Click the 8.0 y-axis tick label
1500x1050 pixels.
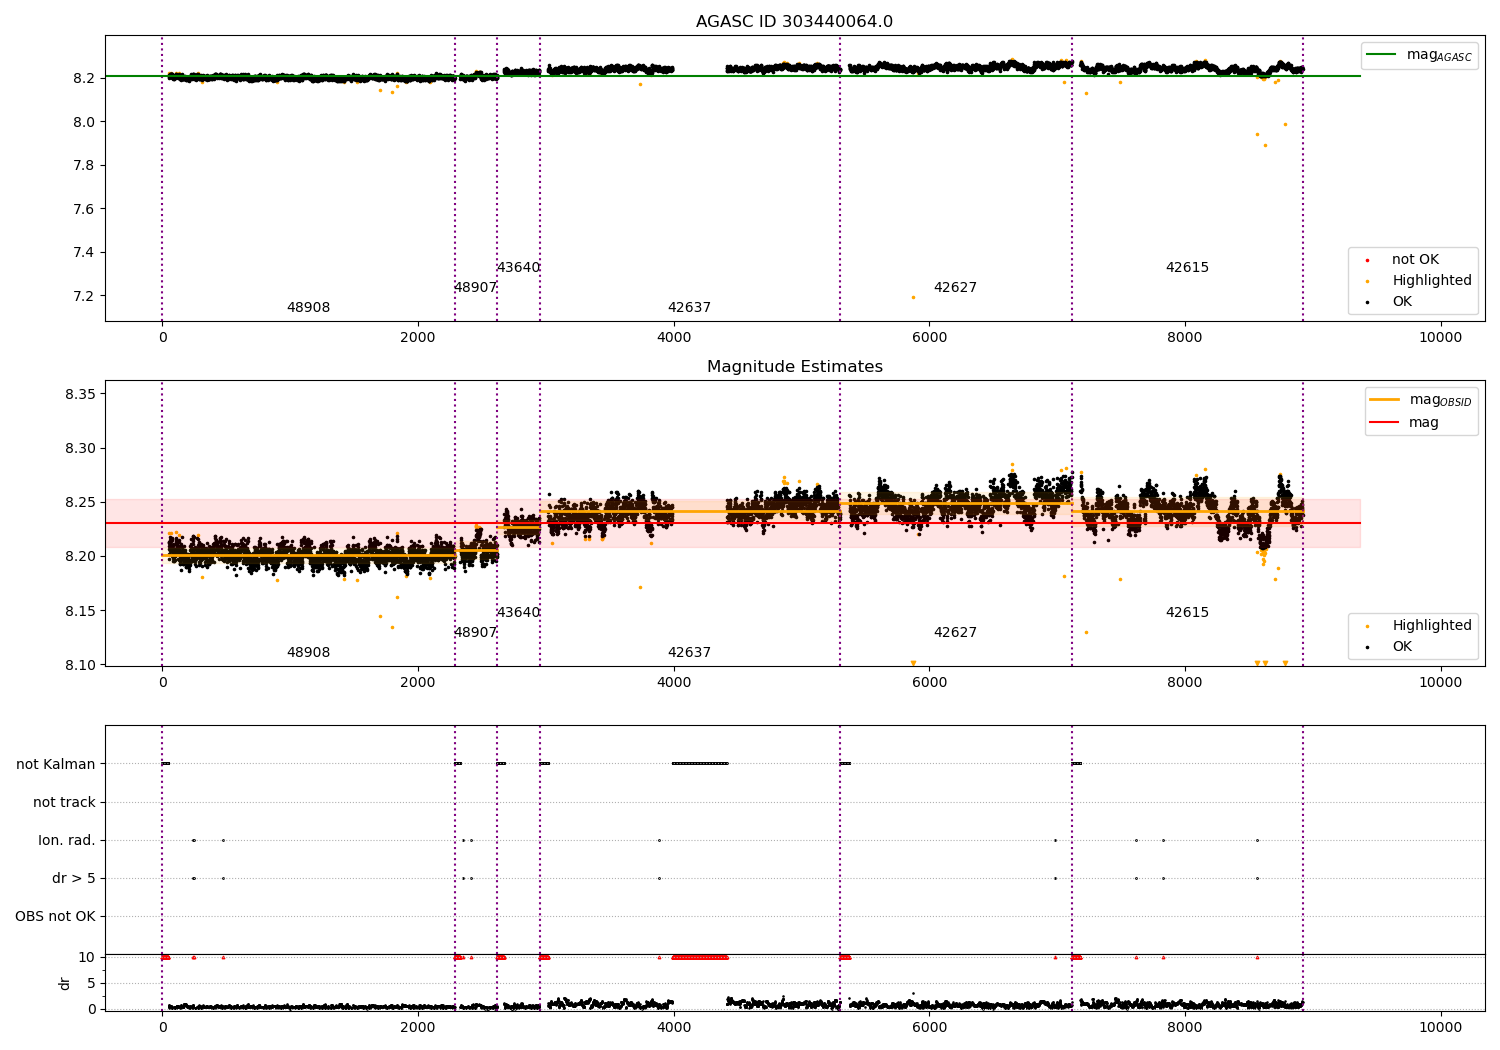84,122
